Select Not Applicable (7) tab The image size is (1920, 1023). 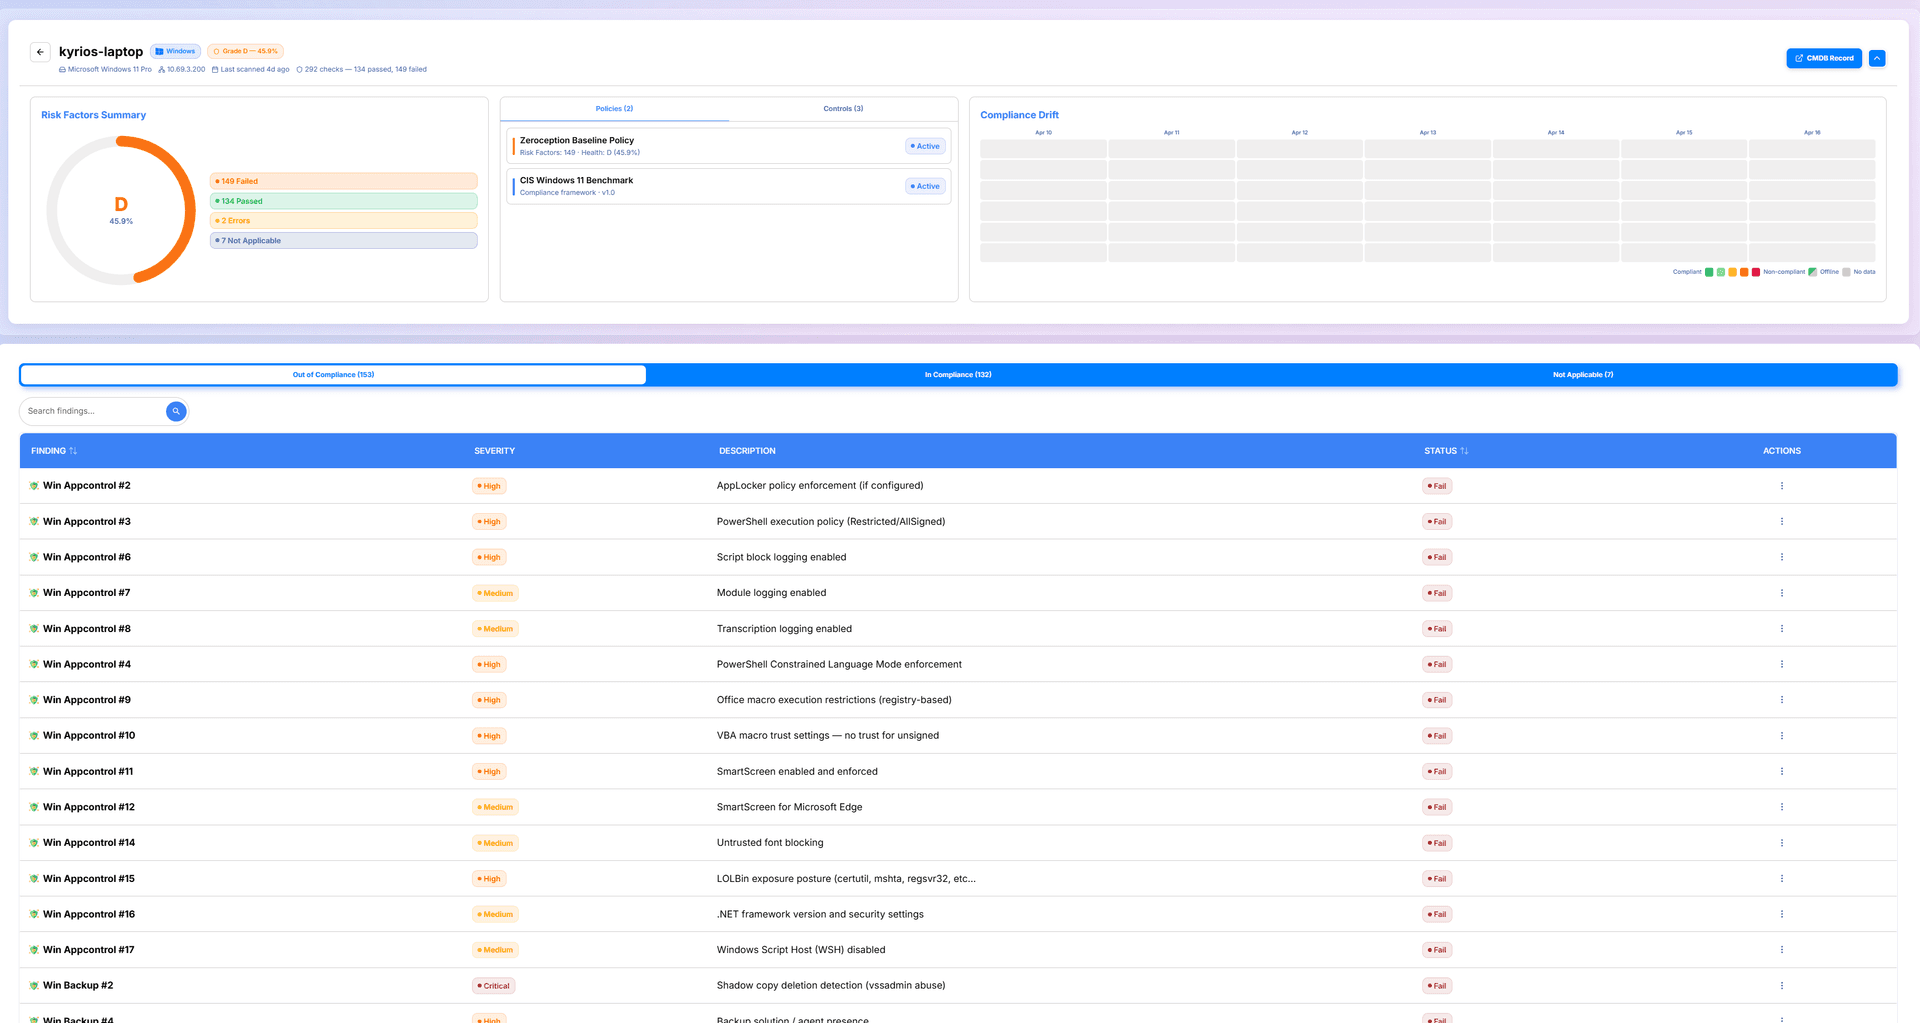coord(1583,375)
